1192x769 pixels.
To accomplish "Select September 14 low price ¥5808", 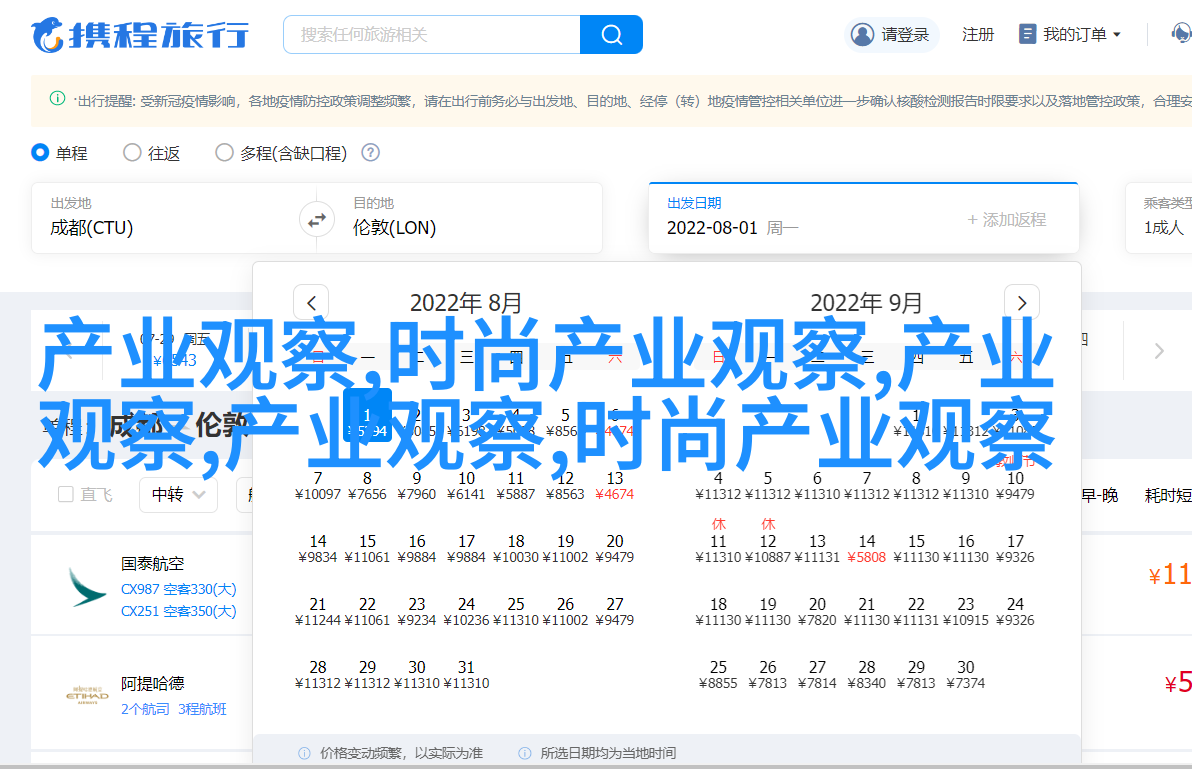I will 867,549.
